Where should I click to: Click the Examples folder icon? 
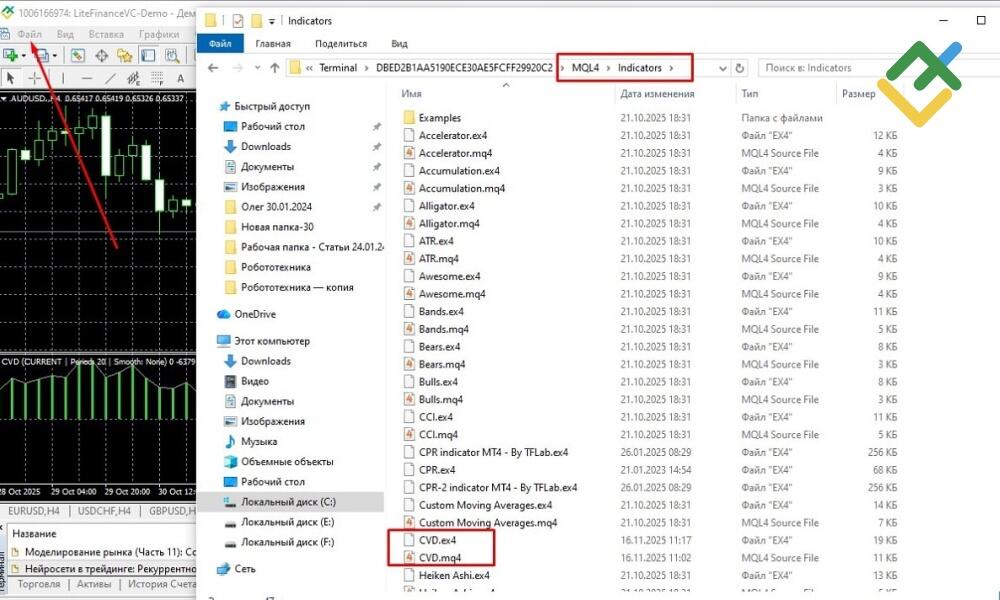click(409, 117)
